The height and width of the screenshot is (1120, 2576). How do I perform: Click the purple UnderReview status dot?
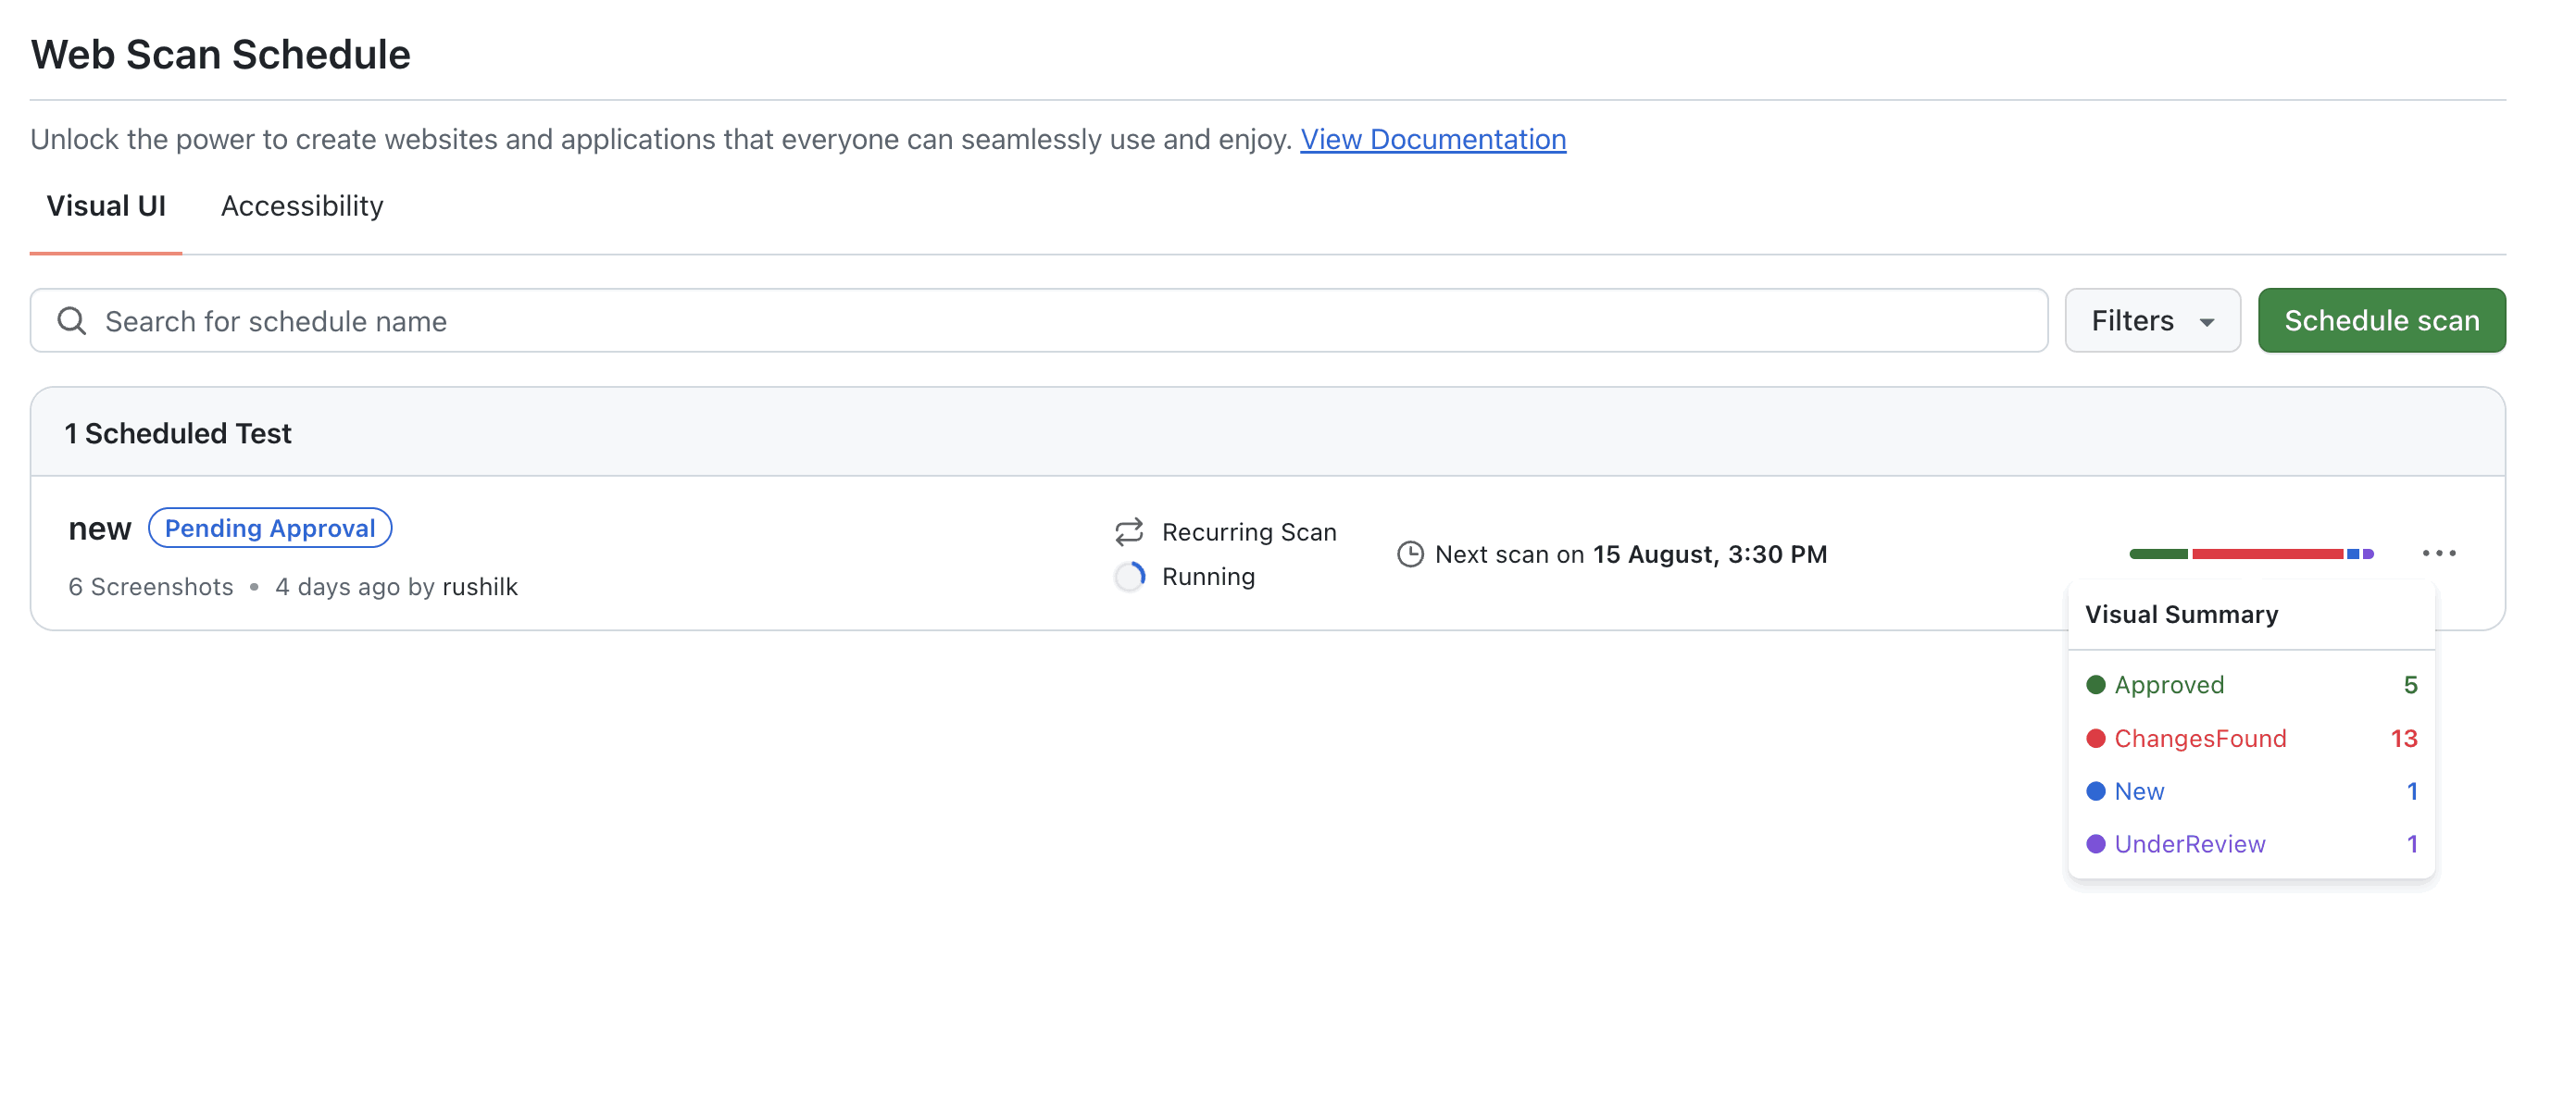pos(2095,844)
